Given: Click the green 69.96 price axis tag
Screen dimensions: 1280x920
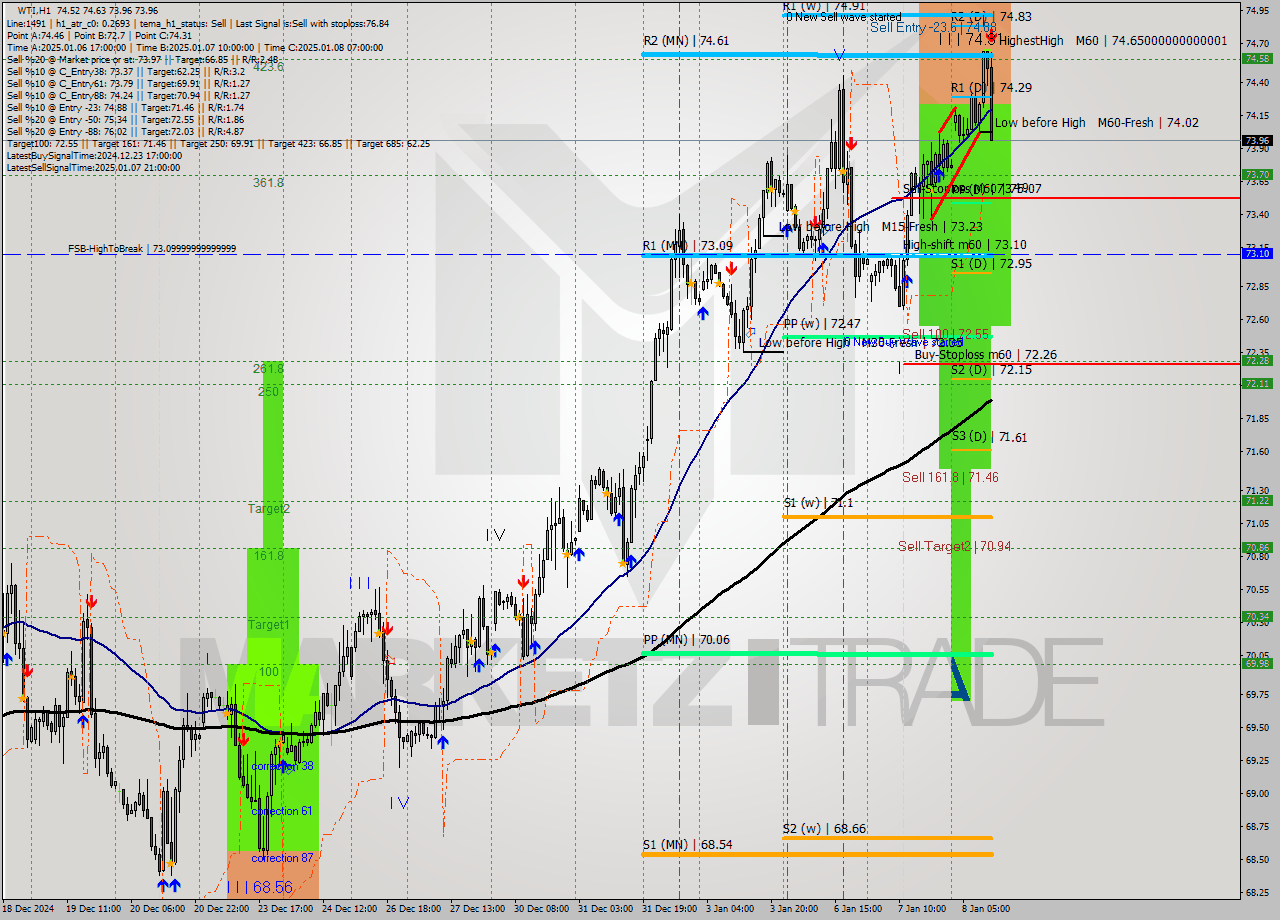Looking at the screenshot, I should pos(1257,663).
